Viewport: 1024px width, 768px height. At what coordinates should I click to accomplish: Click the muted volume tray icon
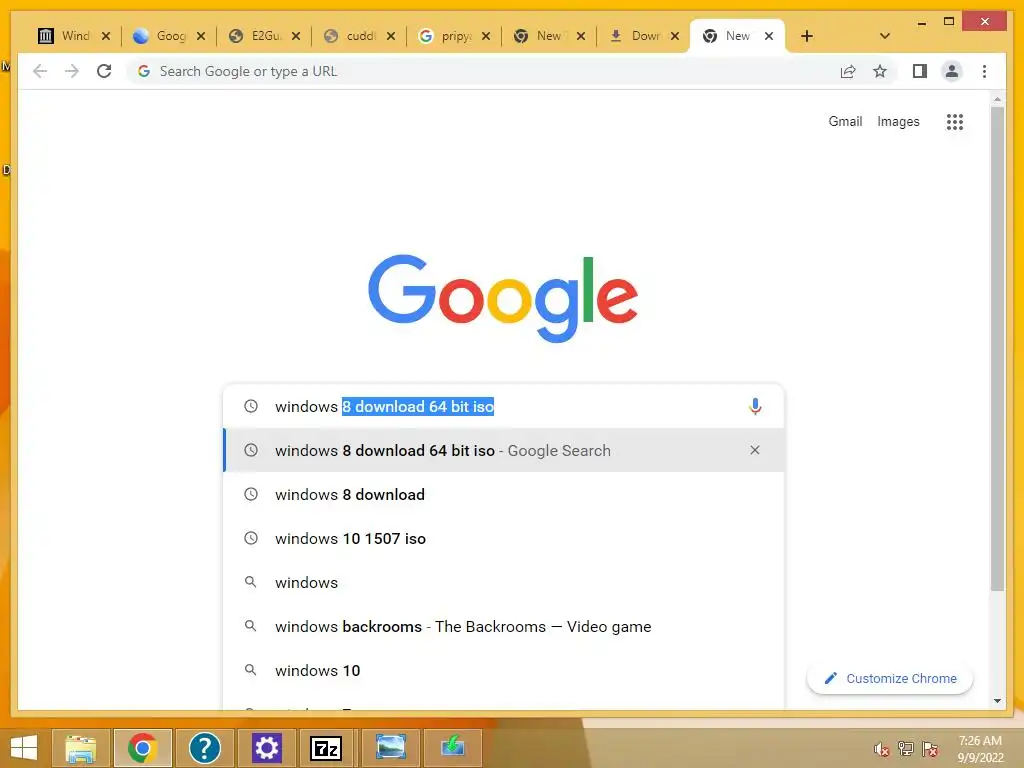tap(881, 748)
